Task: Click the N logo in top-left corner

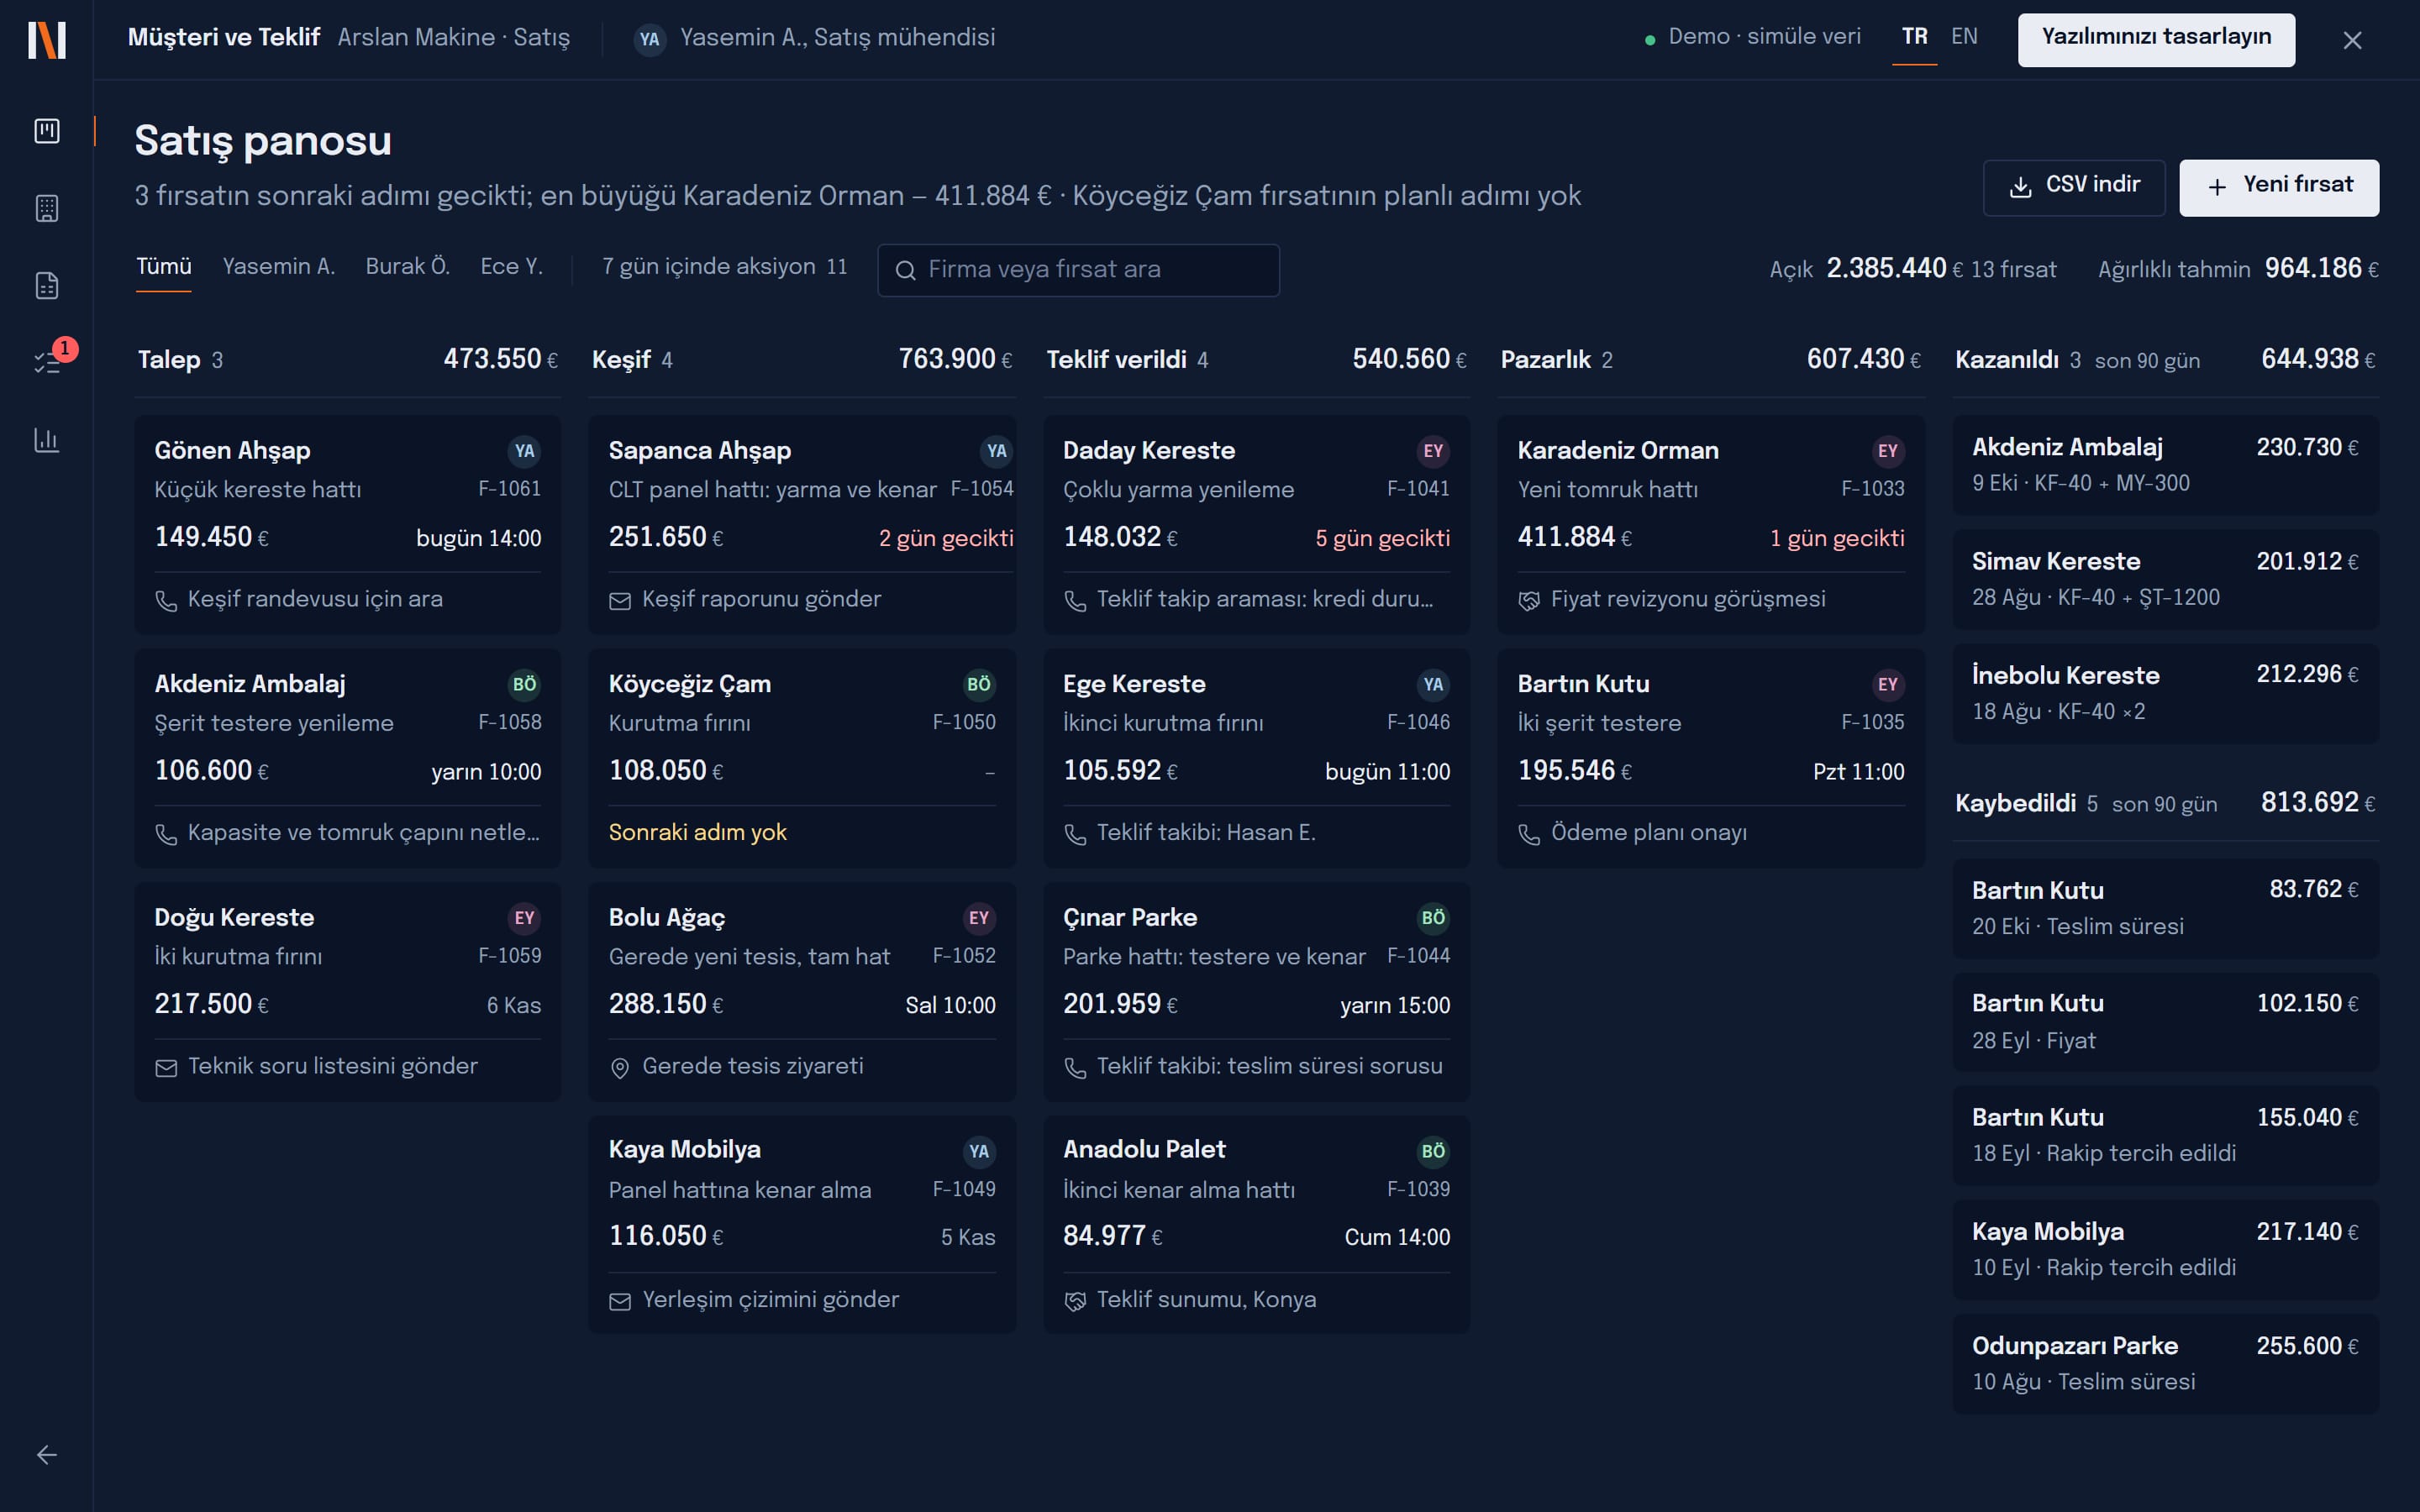Action: pos(47,40)
